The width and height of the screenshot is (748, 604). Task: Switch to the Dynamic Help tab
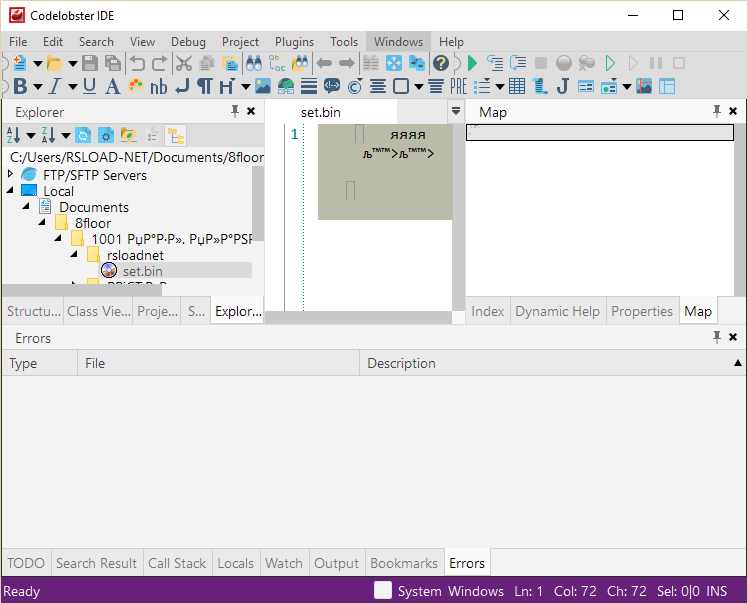(x=557, y=311)
